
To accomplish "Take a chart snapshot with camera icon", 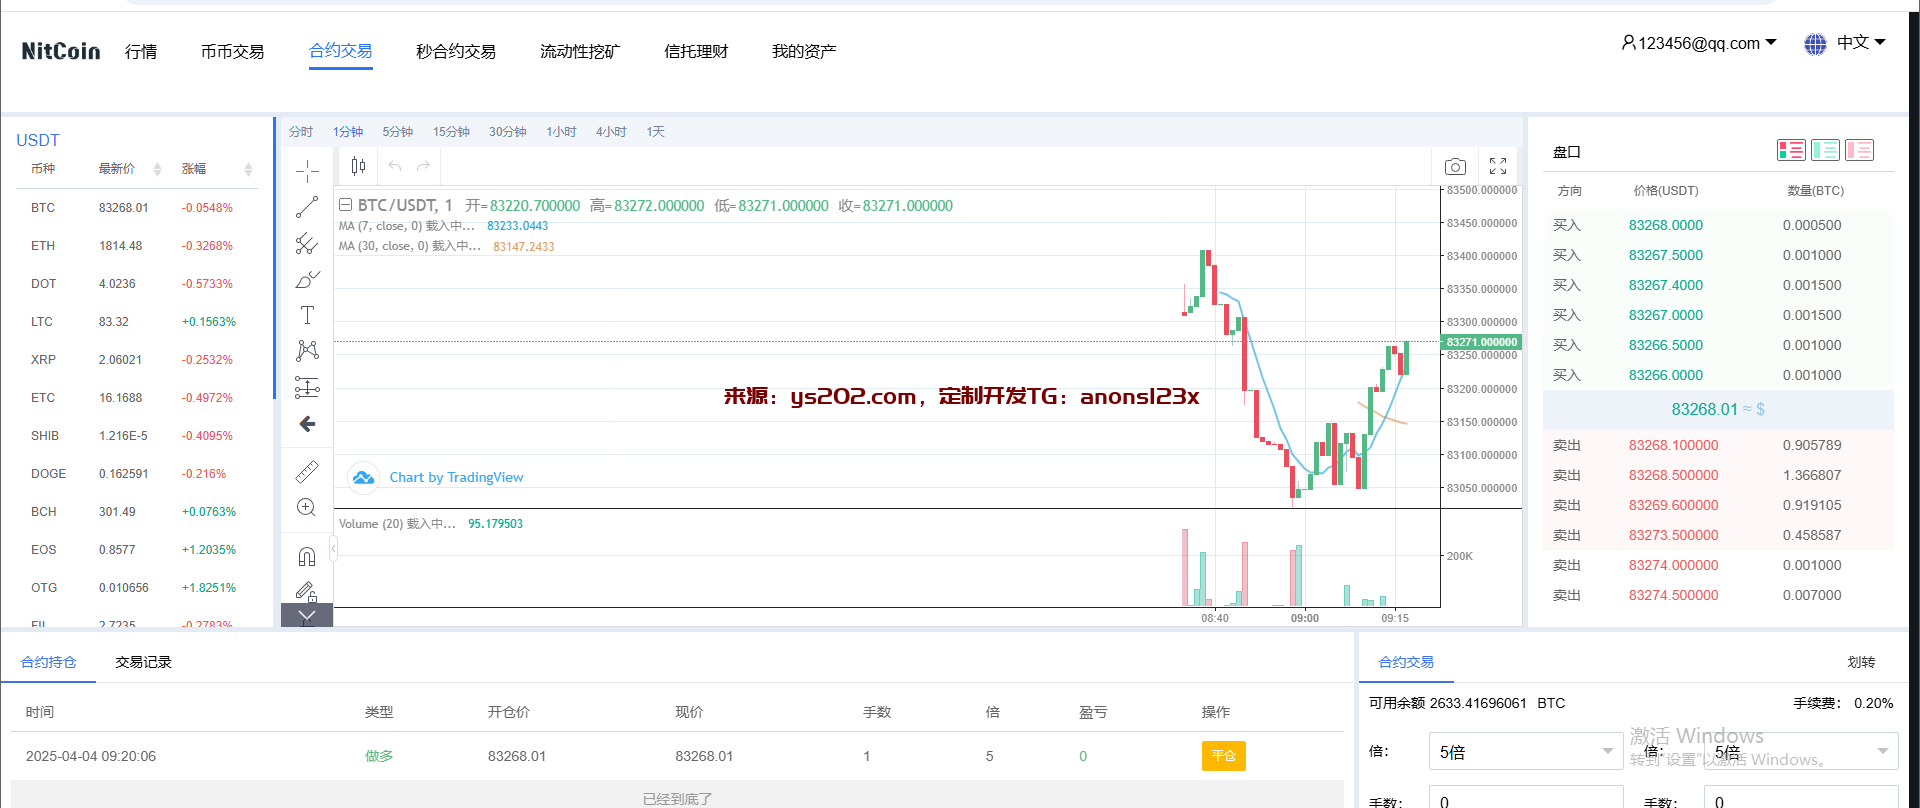I will coord(1455,166).
